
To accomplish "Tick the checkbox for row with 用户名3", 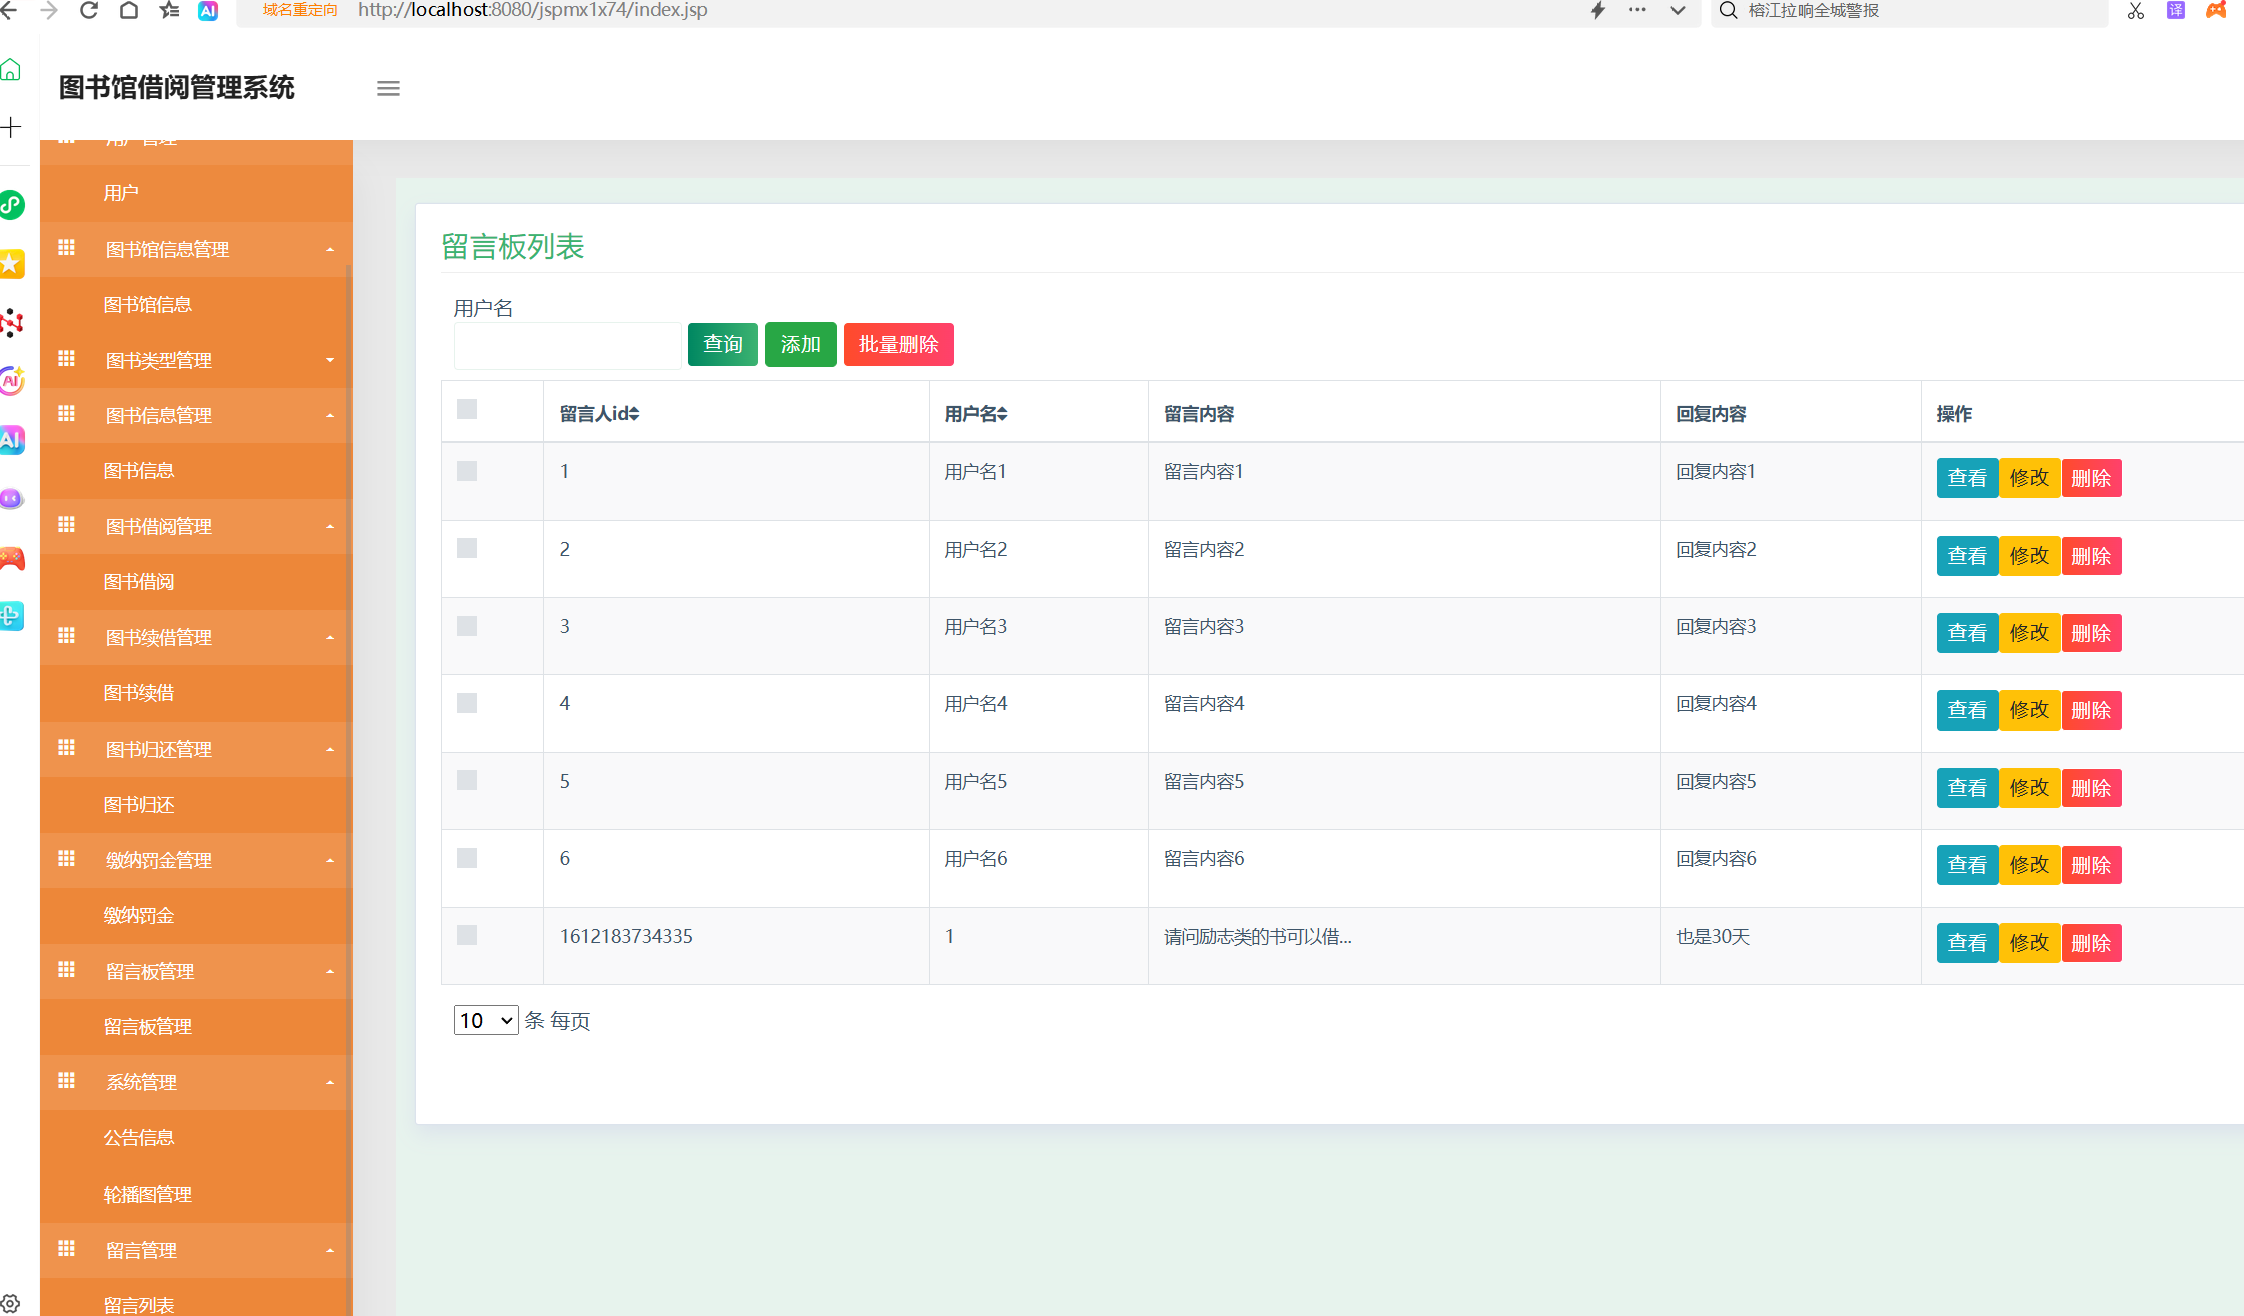I will point(467,626).
